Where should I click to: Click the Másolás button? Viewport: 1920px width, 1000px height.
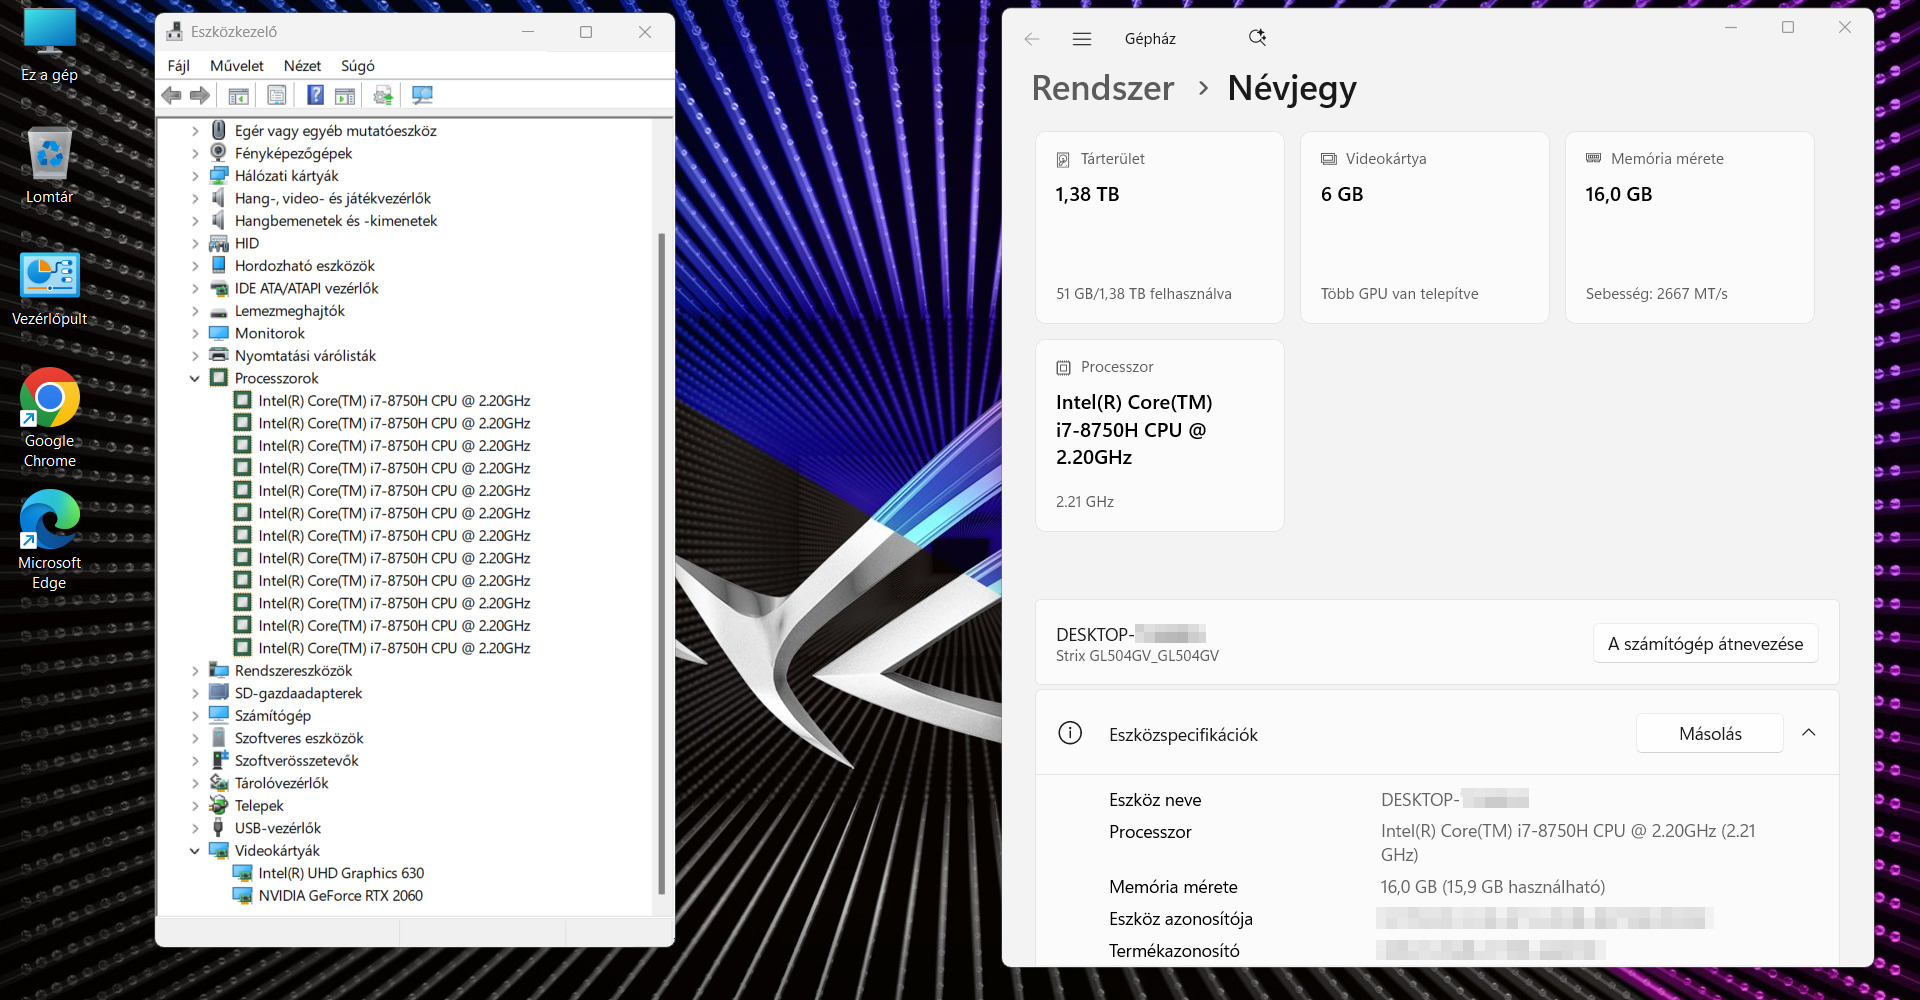[x=1710, y=733]
